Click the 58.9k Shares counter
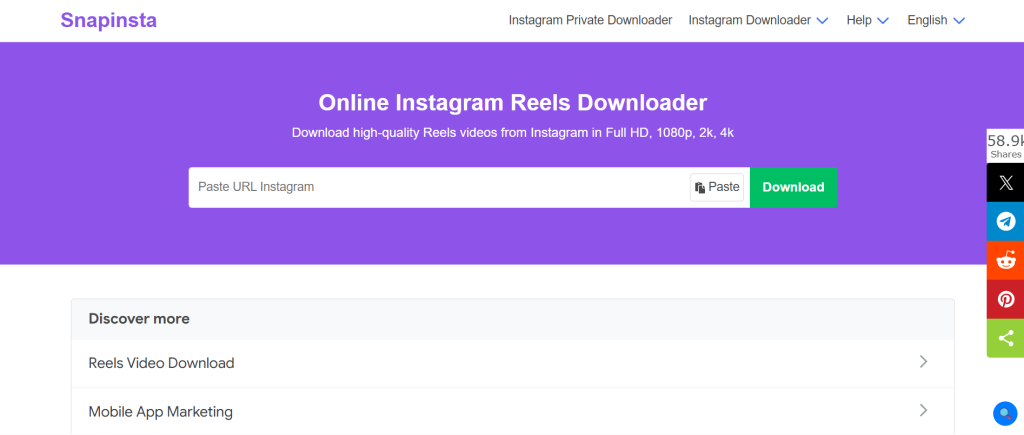 (1005, 146)
